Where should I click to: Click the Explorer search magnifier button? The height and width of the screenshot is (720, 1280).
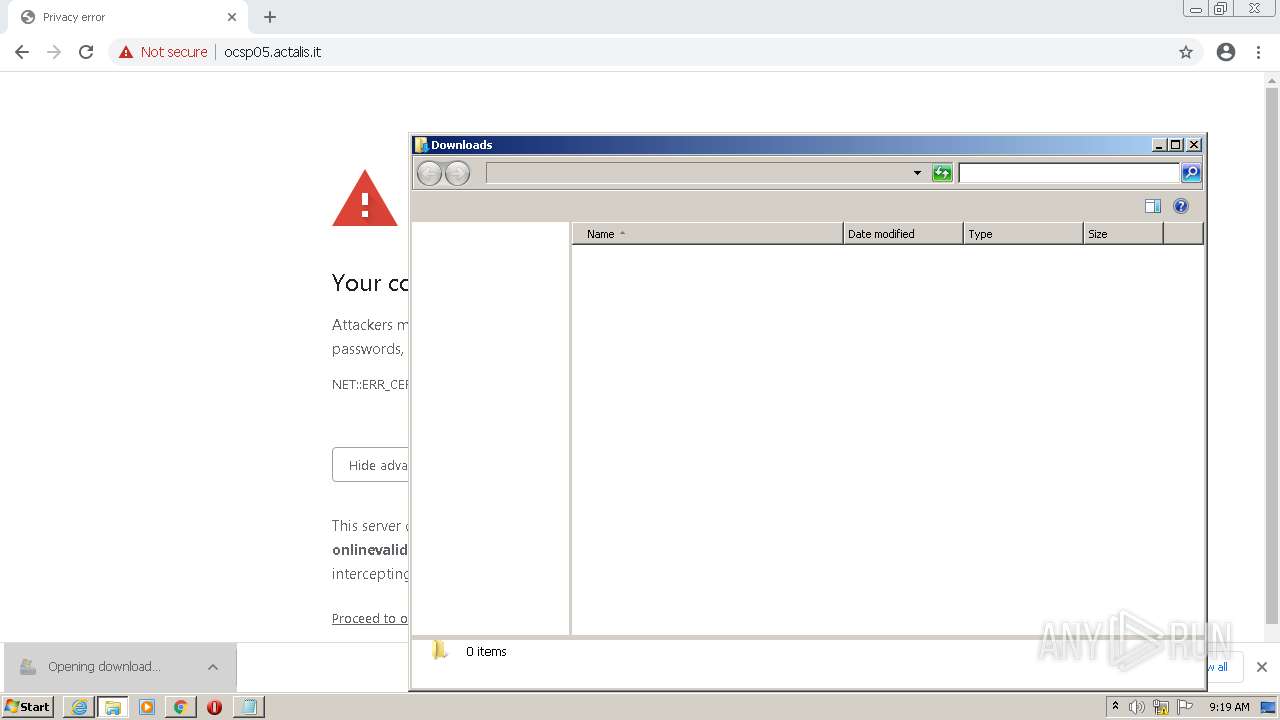tap(1191, 173)
